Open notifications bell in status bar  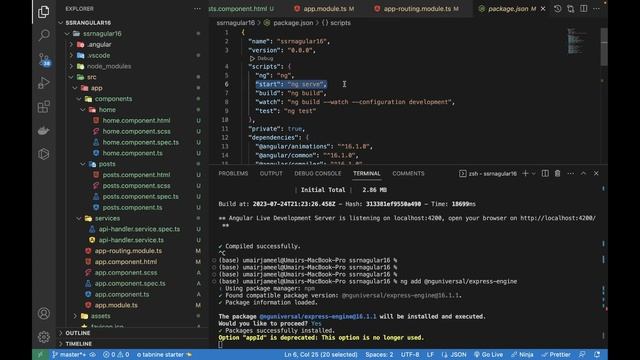597,354
